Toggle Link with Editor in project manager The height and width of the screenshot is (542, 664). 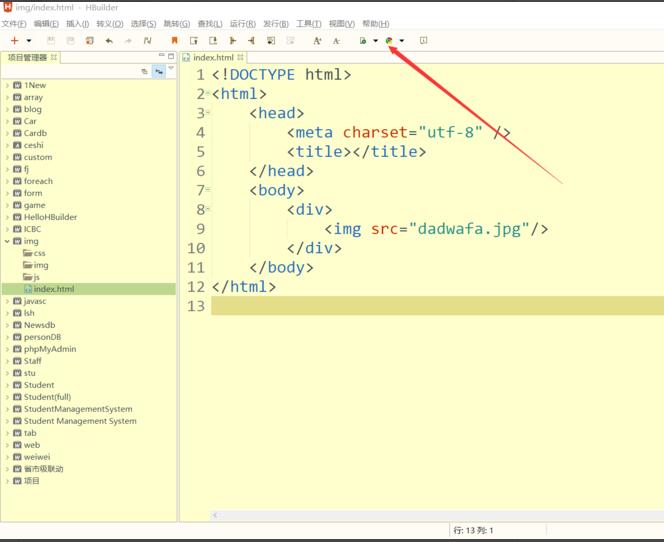coord(159,72)
